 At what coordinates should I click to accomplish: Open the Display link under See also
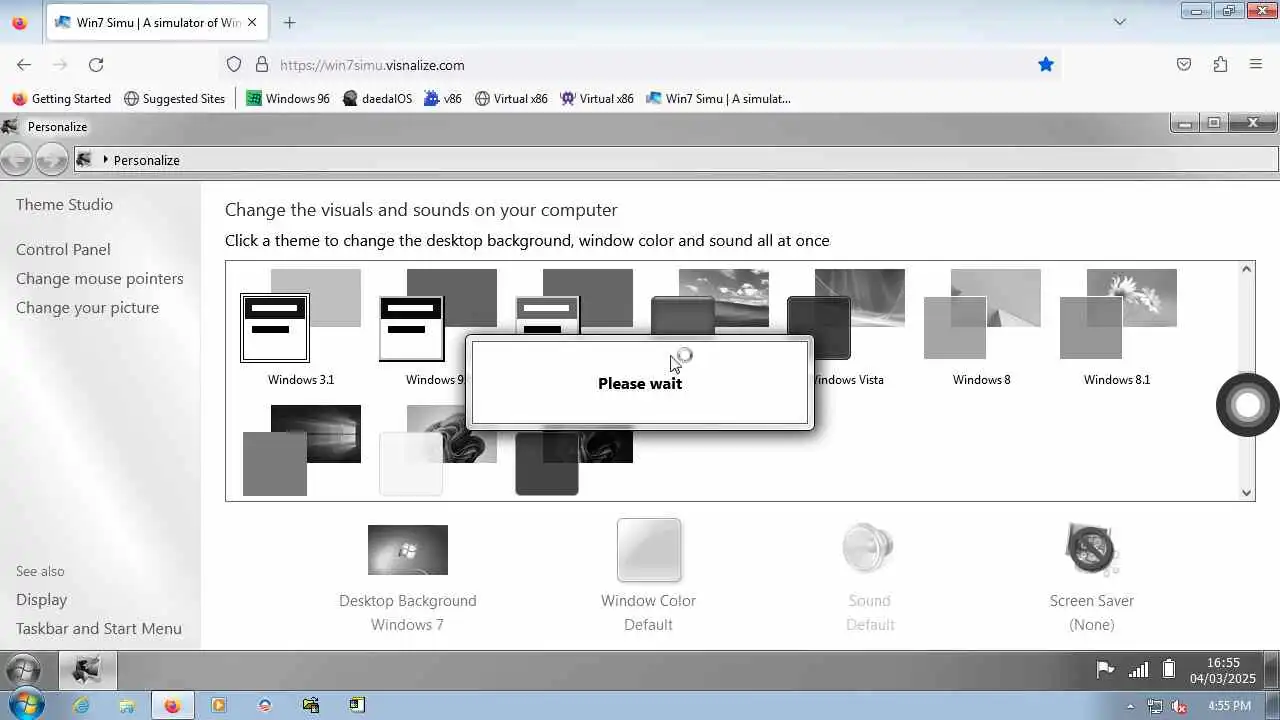click(x=41, y=599)
